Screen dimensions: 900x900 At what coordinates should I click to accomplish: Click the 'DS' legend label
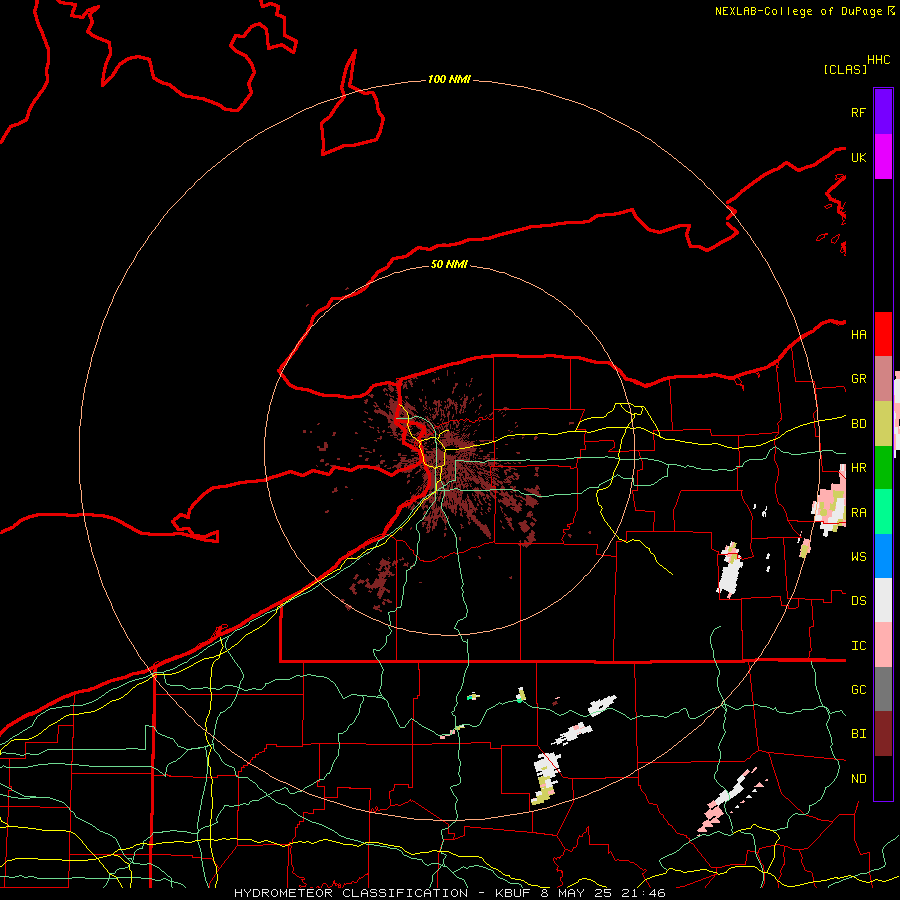click(x=858, y=601)
